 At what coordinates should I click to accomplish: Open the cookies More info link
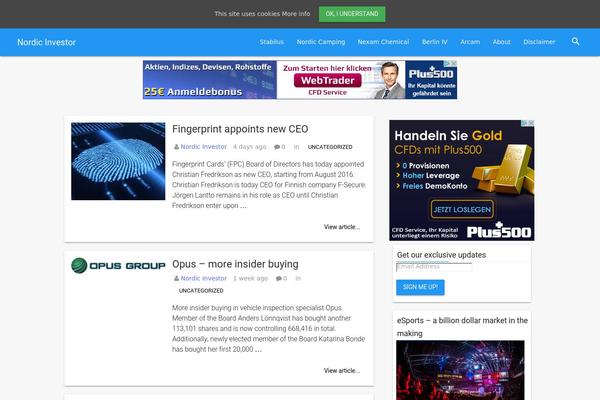[x=296, y=14]
